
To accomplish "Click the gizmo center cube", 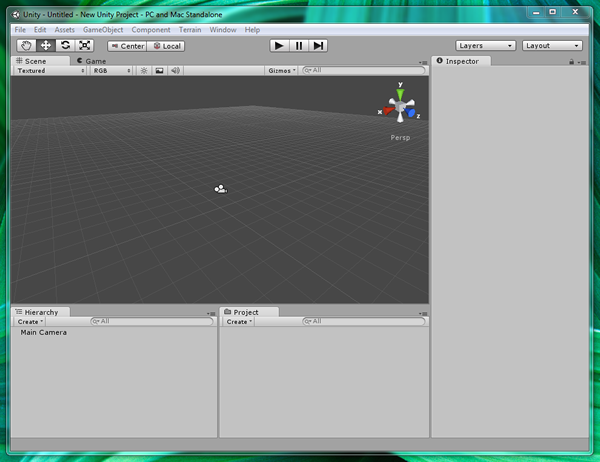I will tap(400, 106).
